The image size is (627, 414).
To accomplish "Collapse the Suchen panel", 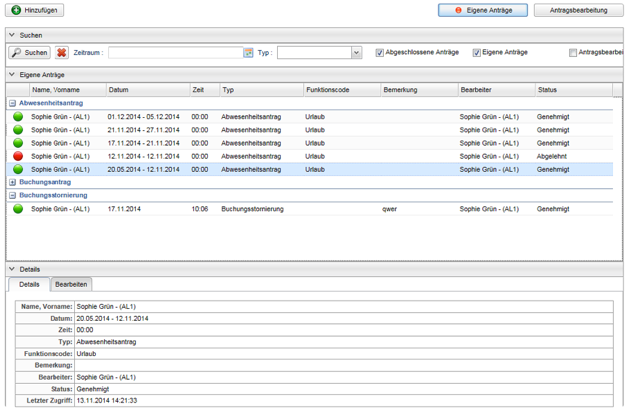I will coord(12,34).
